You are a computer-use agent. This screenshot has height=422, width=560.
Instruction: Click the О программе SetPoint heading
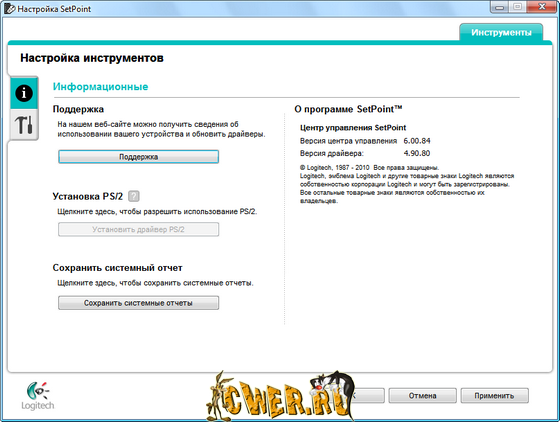348,109
